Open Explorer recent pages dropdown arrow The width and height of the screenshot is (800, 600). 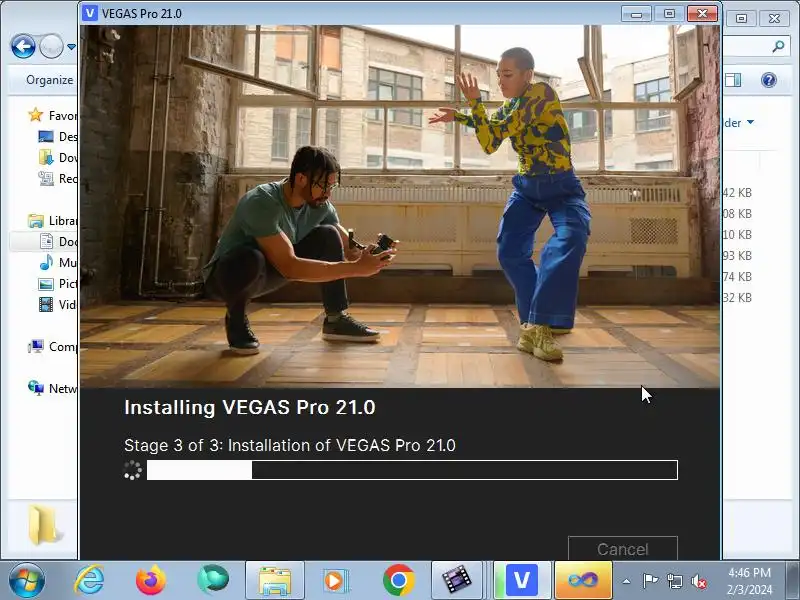click(x=71, y=47)
